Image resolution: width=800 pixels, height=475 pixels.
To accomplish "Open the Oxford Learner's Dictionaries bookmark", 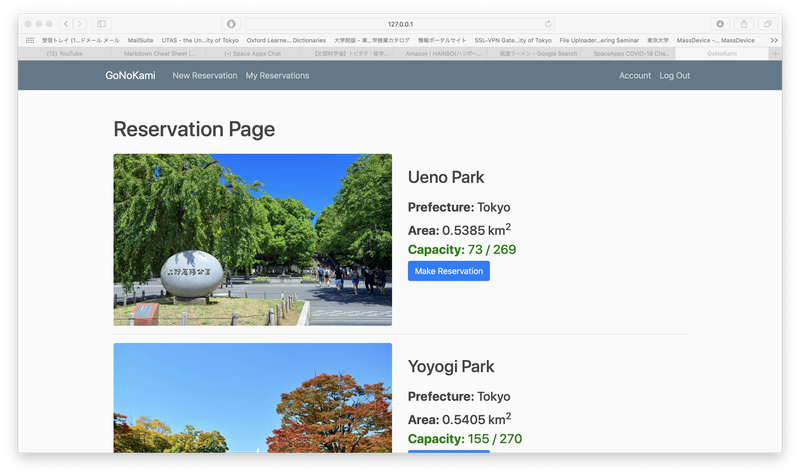I will [286, 40].
